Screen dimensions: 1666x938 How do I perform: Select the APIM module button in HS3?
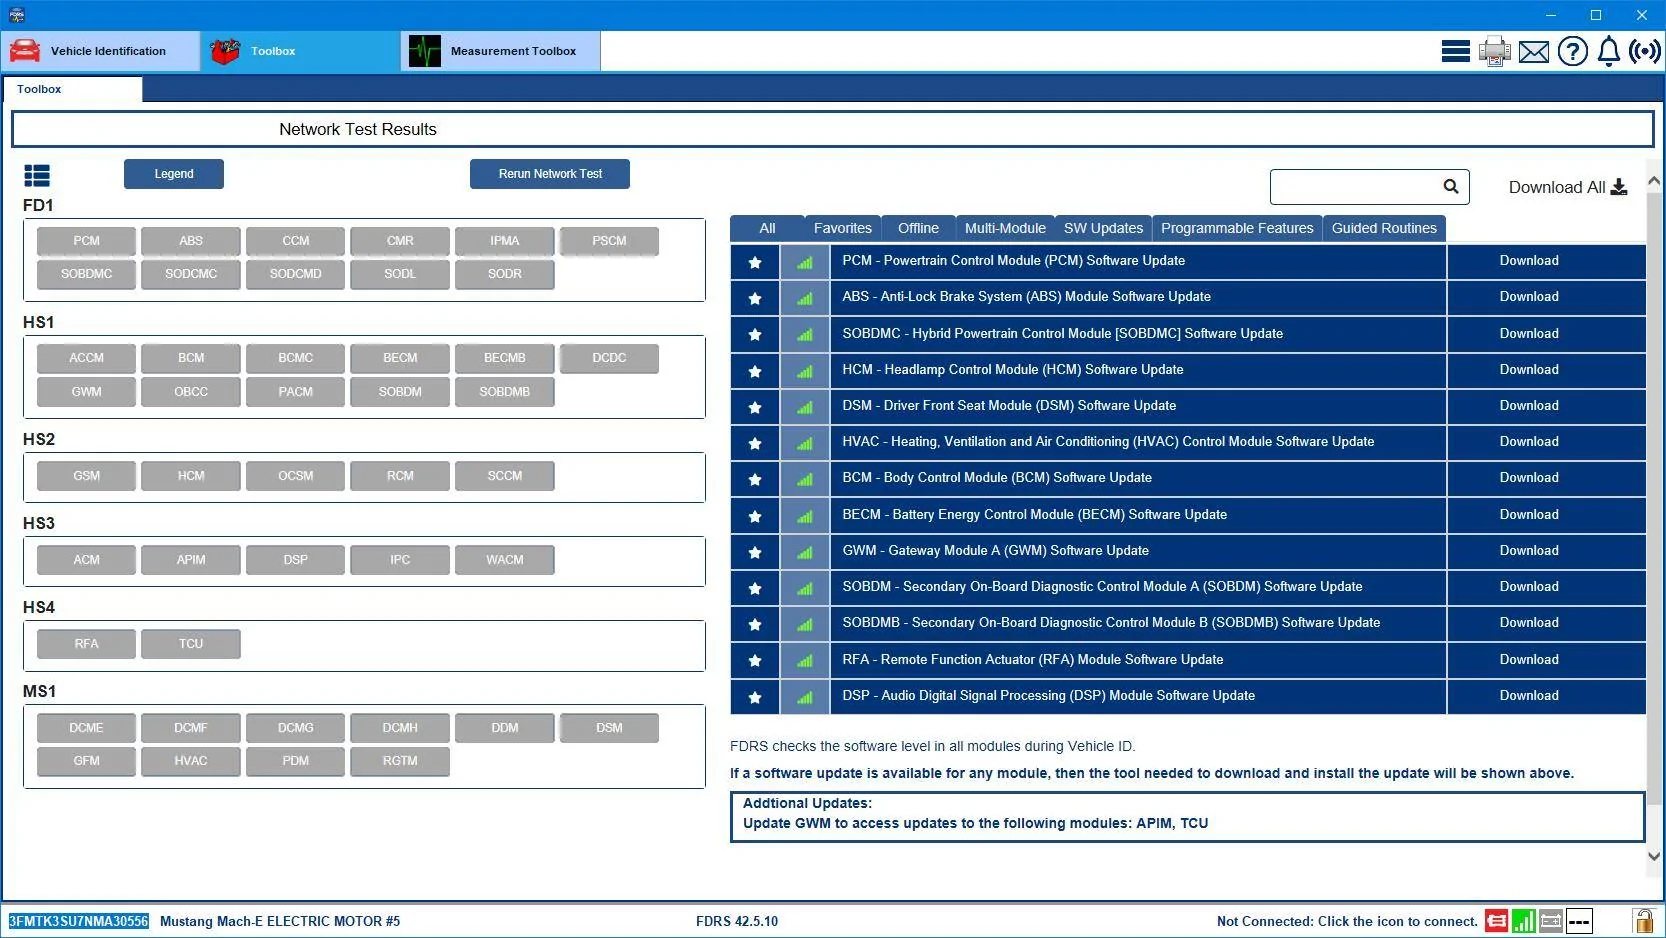click(x=191, y=560)
